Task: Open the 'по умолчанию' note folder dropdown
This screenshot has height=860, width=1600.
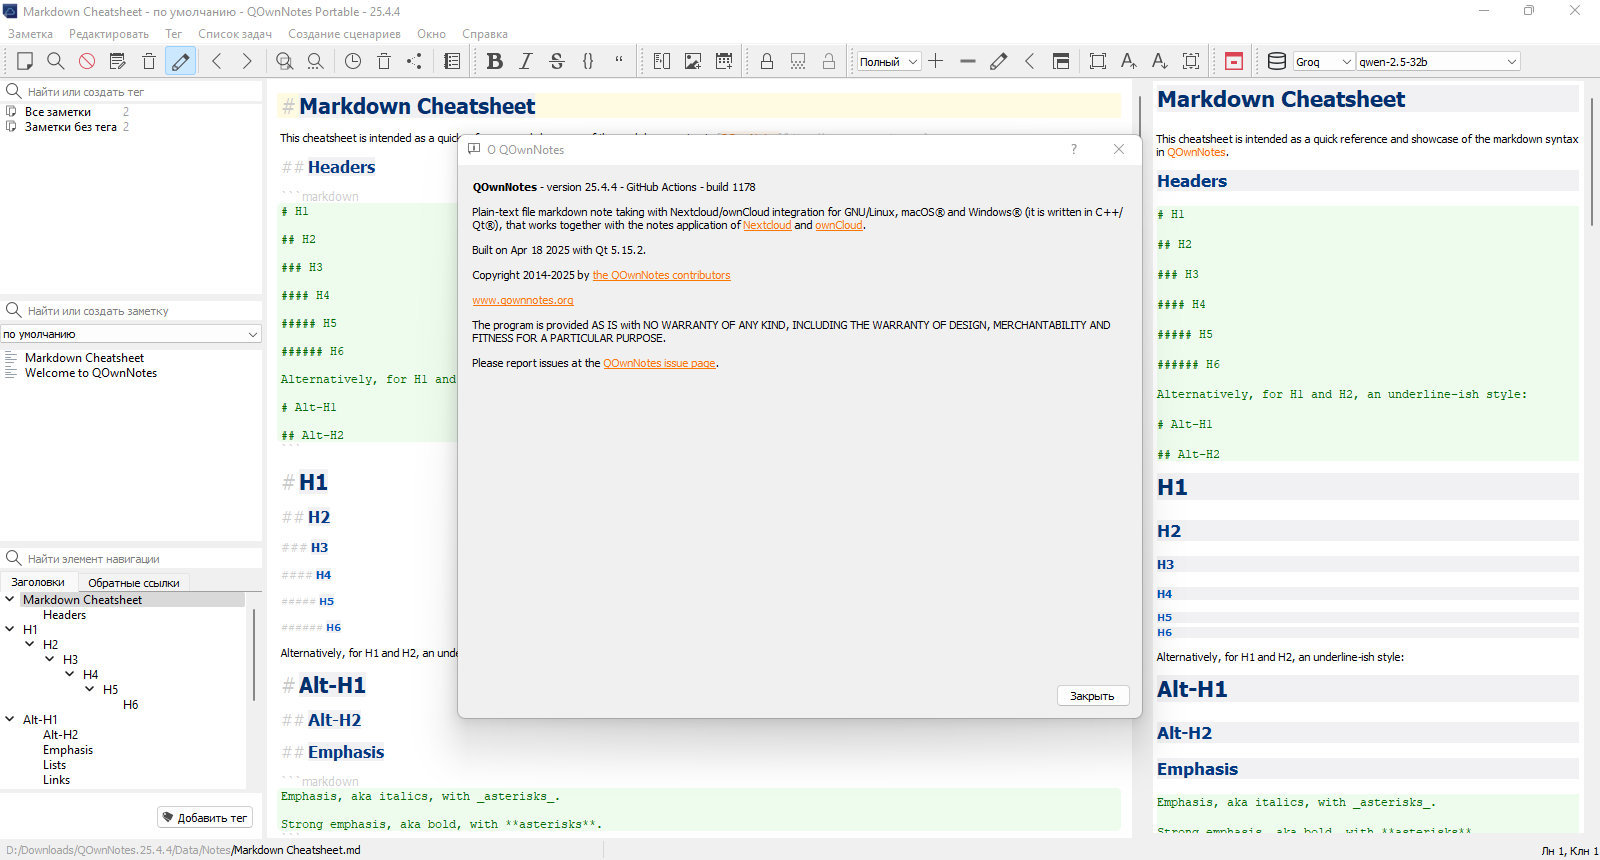Action: [131, 334]
